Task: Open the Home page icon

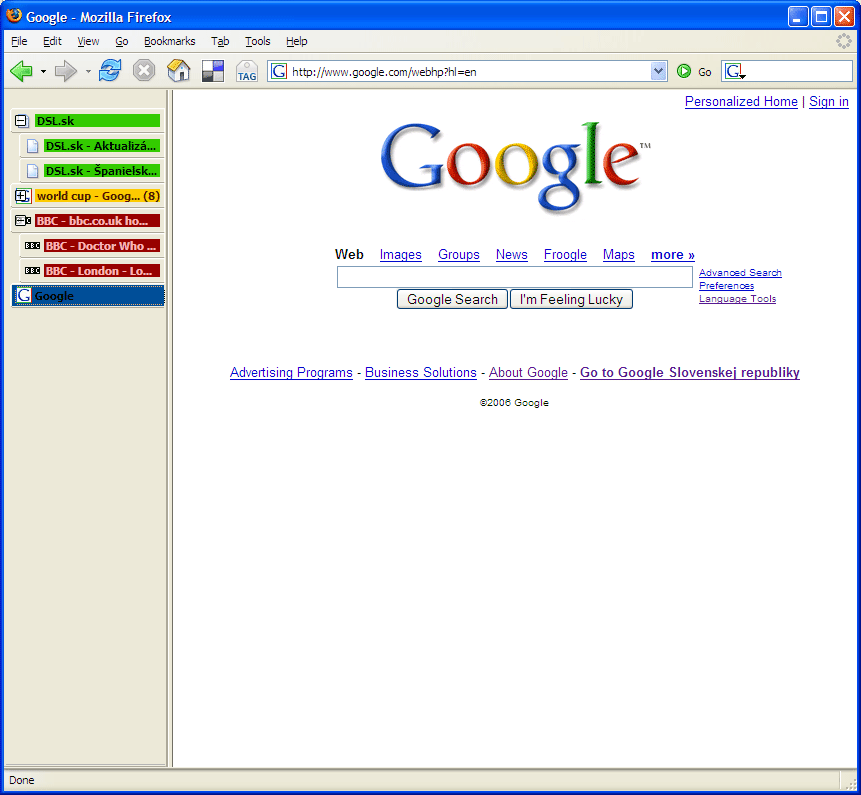Action: point(178,71)
